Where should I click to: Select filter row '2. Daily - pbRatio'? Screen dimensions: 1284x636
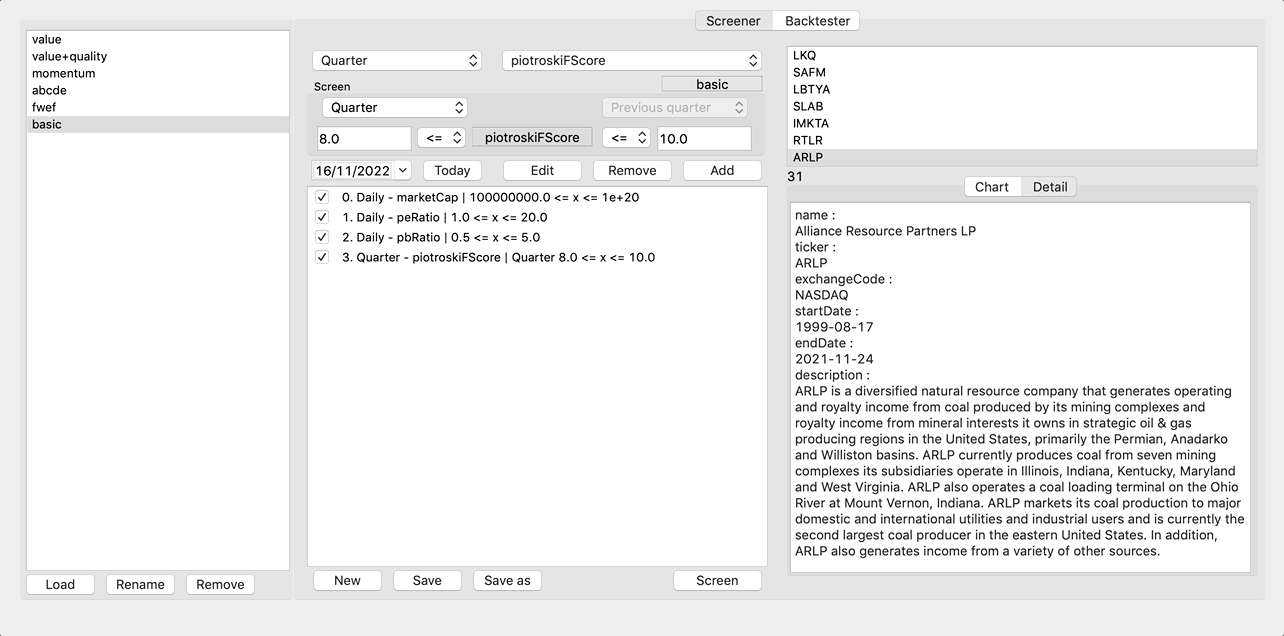(537, 237)
